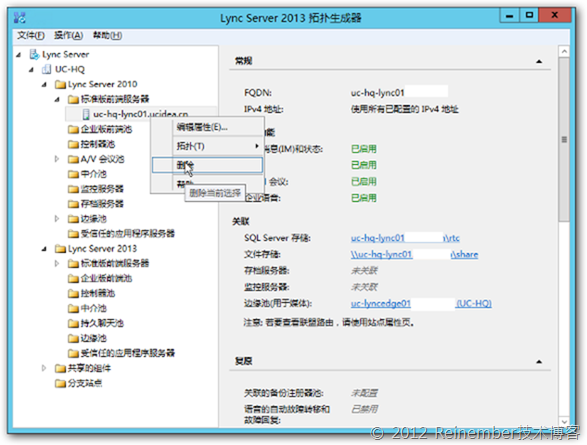
Task: Click the uc-hq-lync01 server icon in tree
Action: (x=86, y=114)
